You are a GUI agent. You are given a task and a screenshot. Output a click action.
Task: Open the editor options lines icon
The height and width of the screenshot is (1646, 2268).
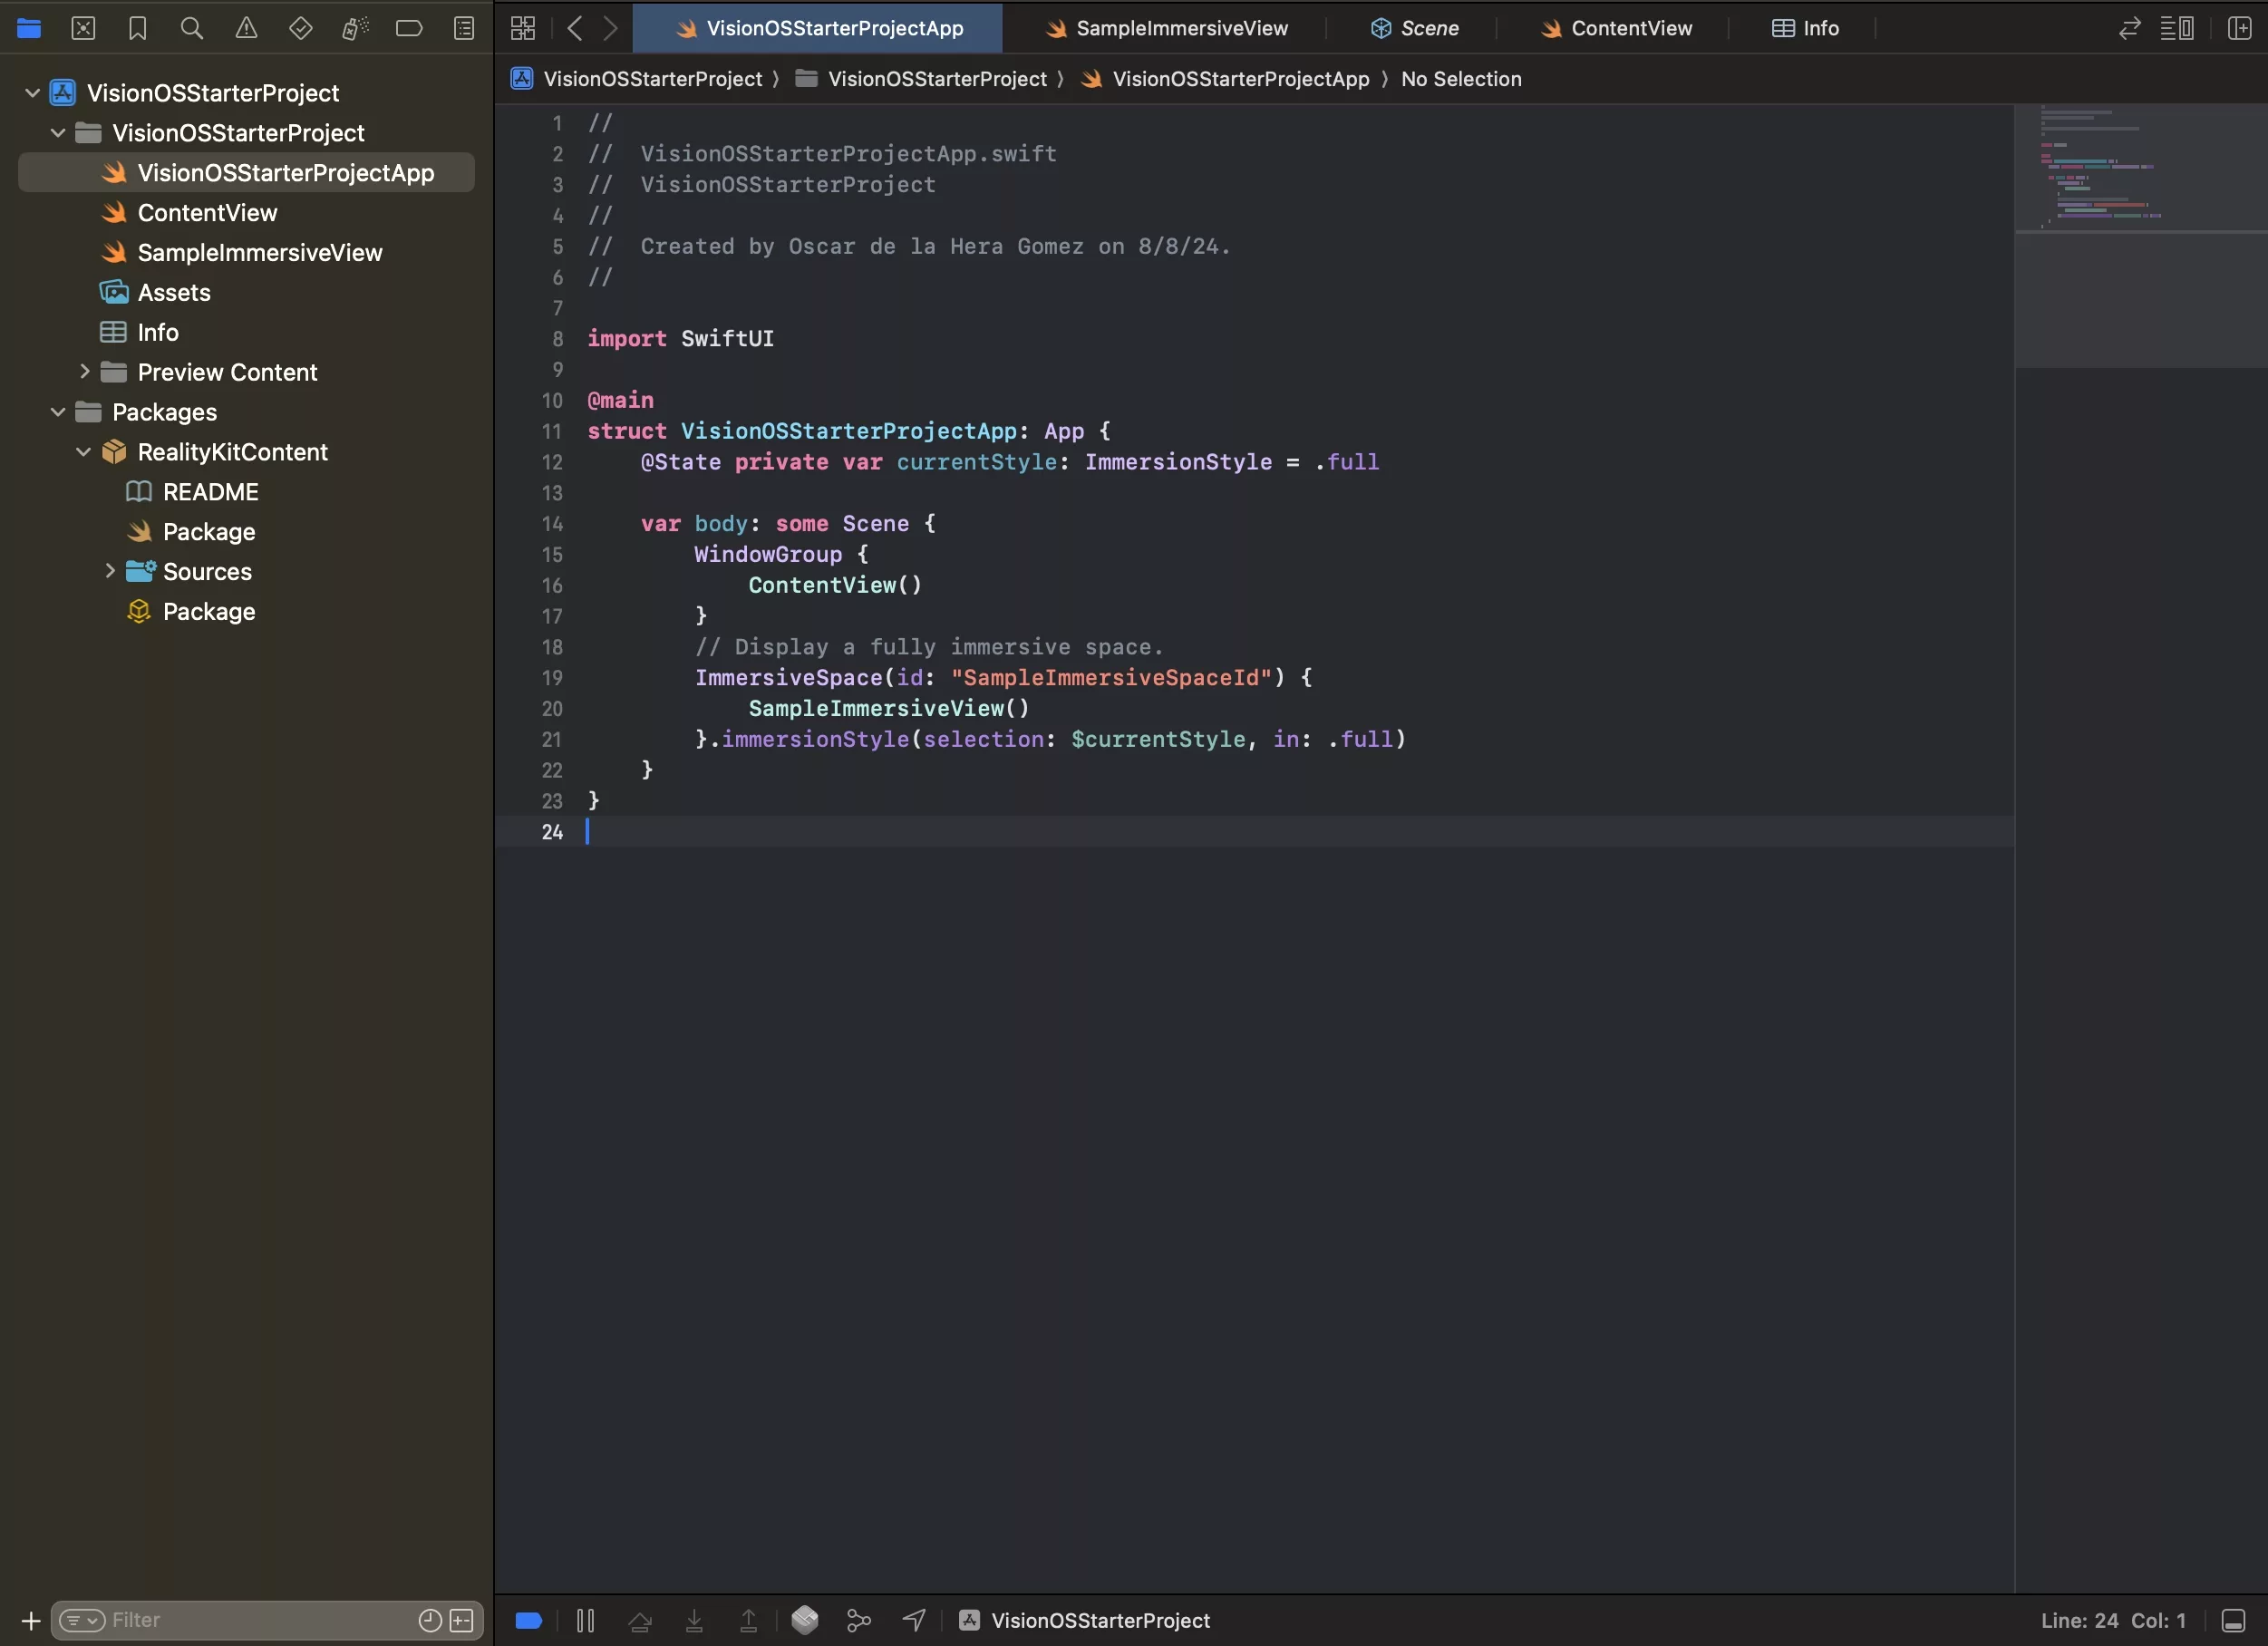pos(2177,28)
